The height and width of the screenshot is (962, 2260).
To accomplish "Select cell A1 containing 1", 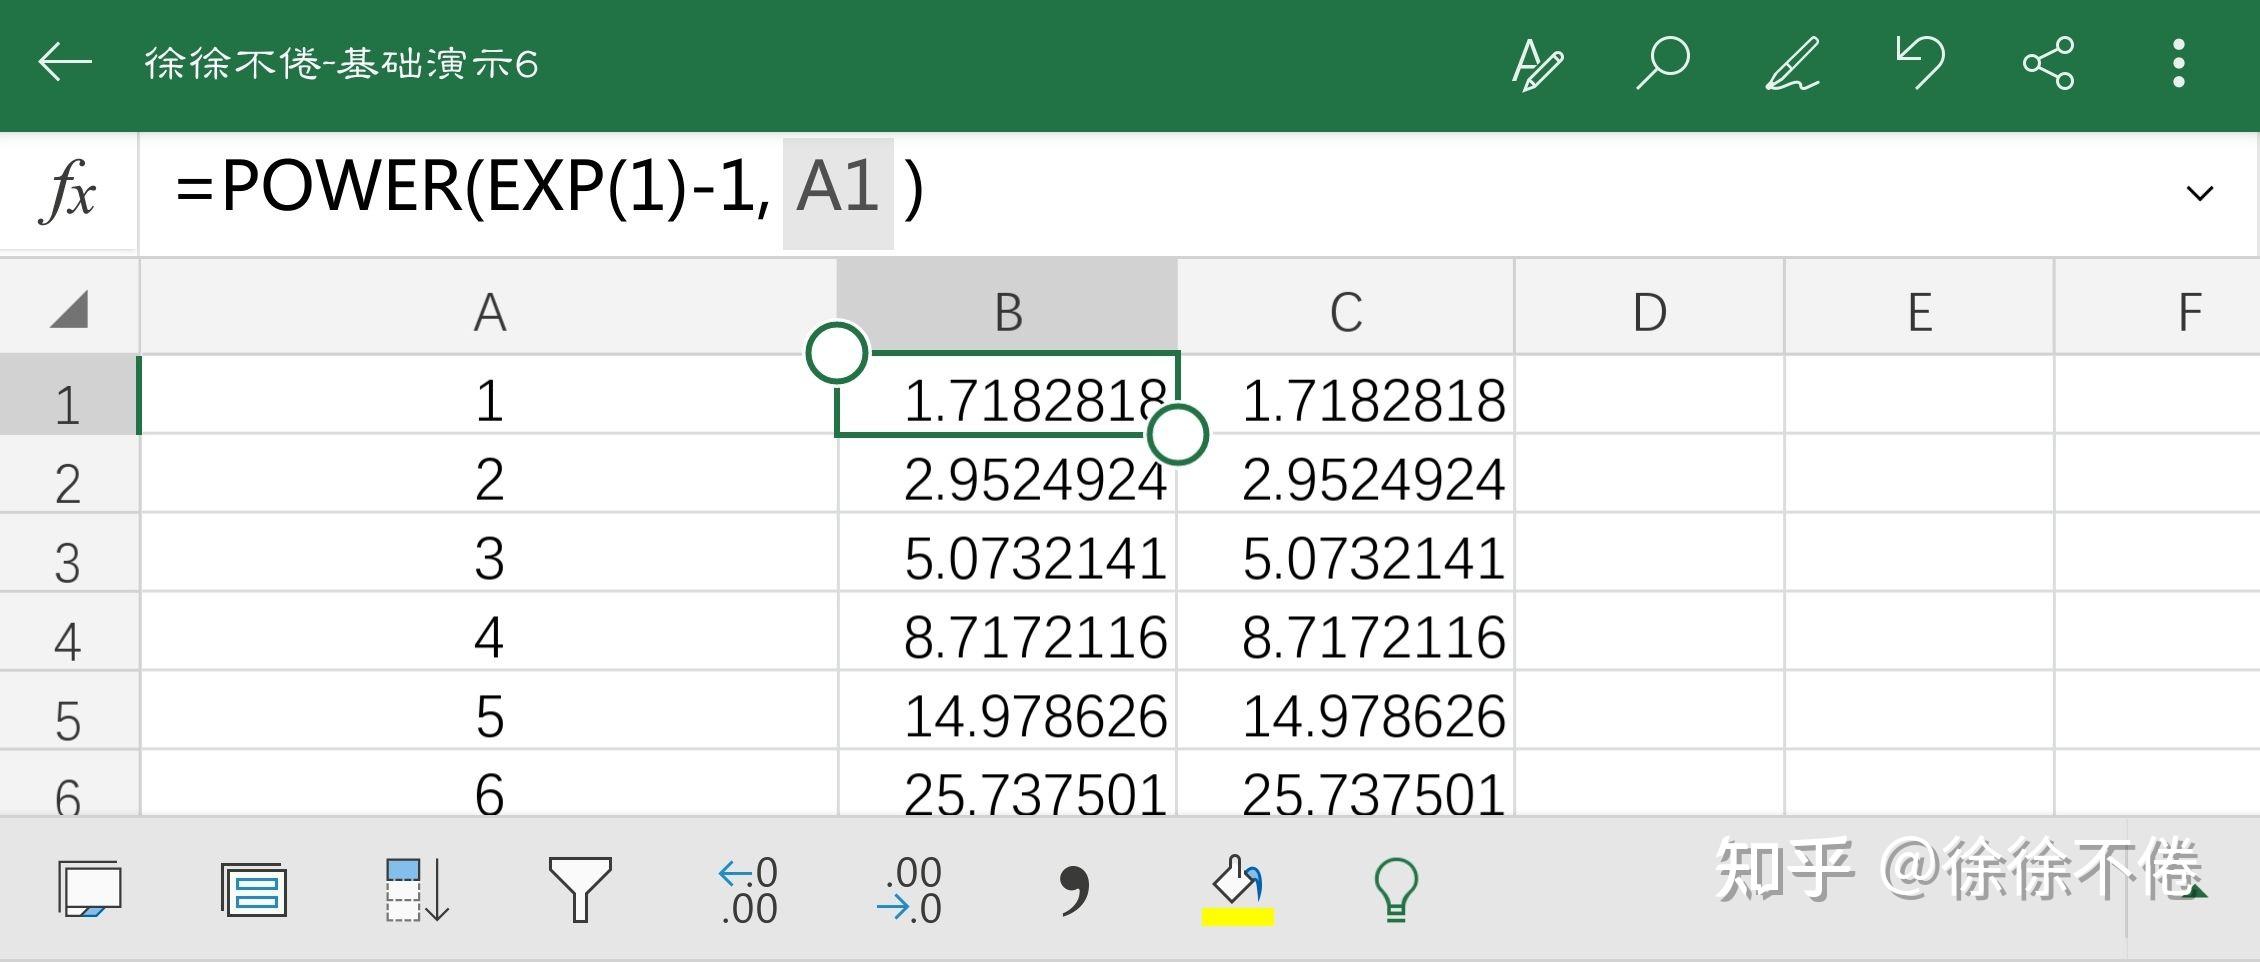I will coord(489,396).
